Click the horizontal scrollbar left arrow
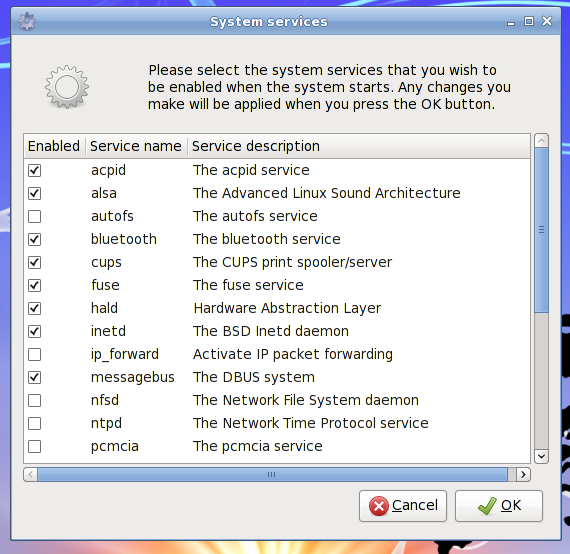The height and width of the screenshot is (554, 570). pyautogui.click(x=31, y=474)
